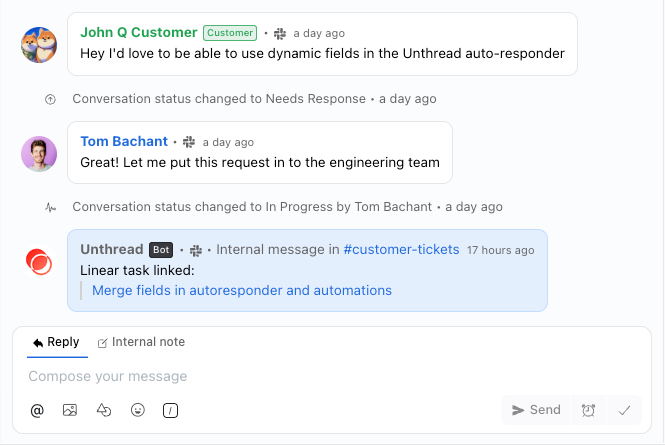This screenshot has width=665, height=445.
Task: Click the Slack icon beside John Q Customer
Action: point(280,33)
